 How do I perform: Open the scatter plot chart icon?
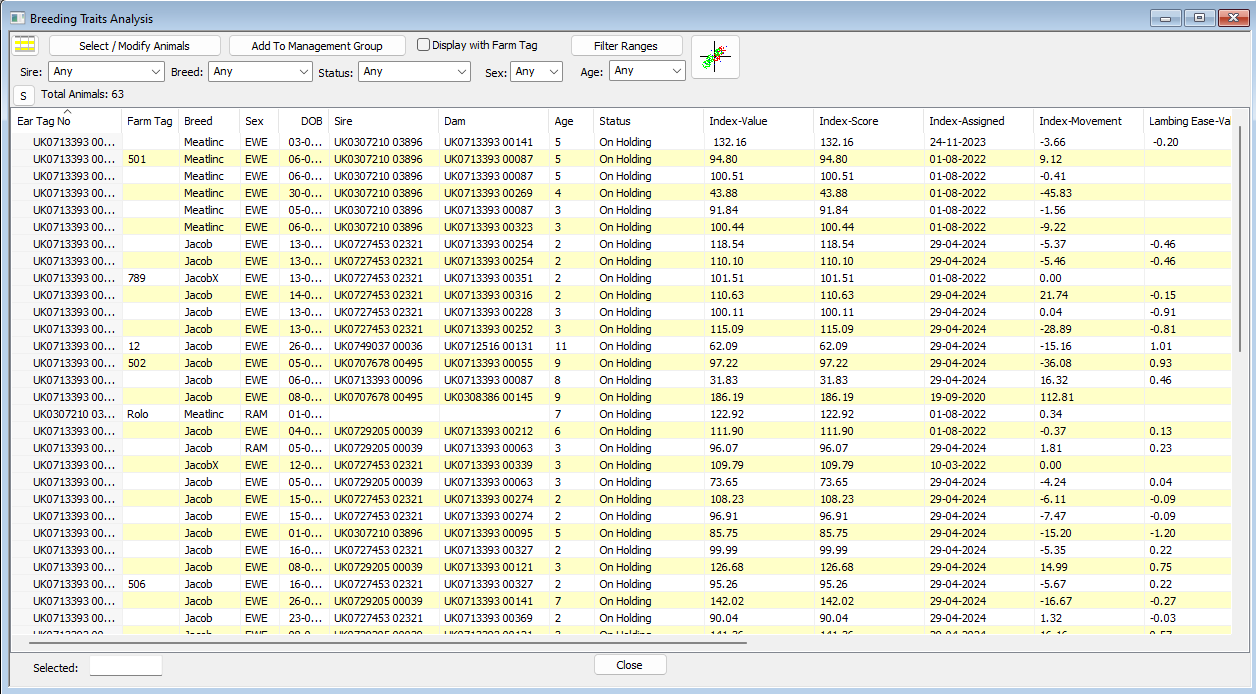coord(715,57)
